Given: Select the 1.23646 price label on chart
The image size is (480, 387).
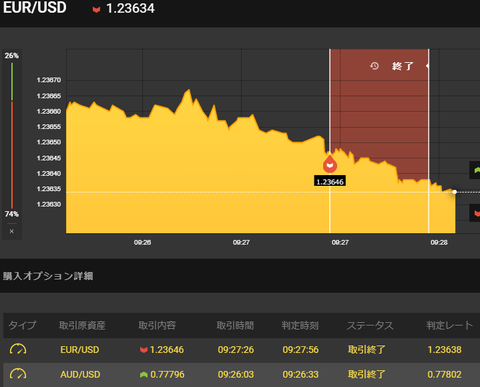Looking at the screenshot, I should tap(330, 182).
